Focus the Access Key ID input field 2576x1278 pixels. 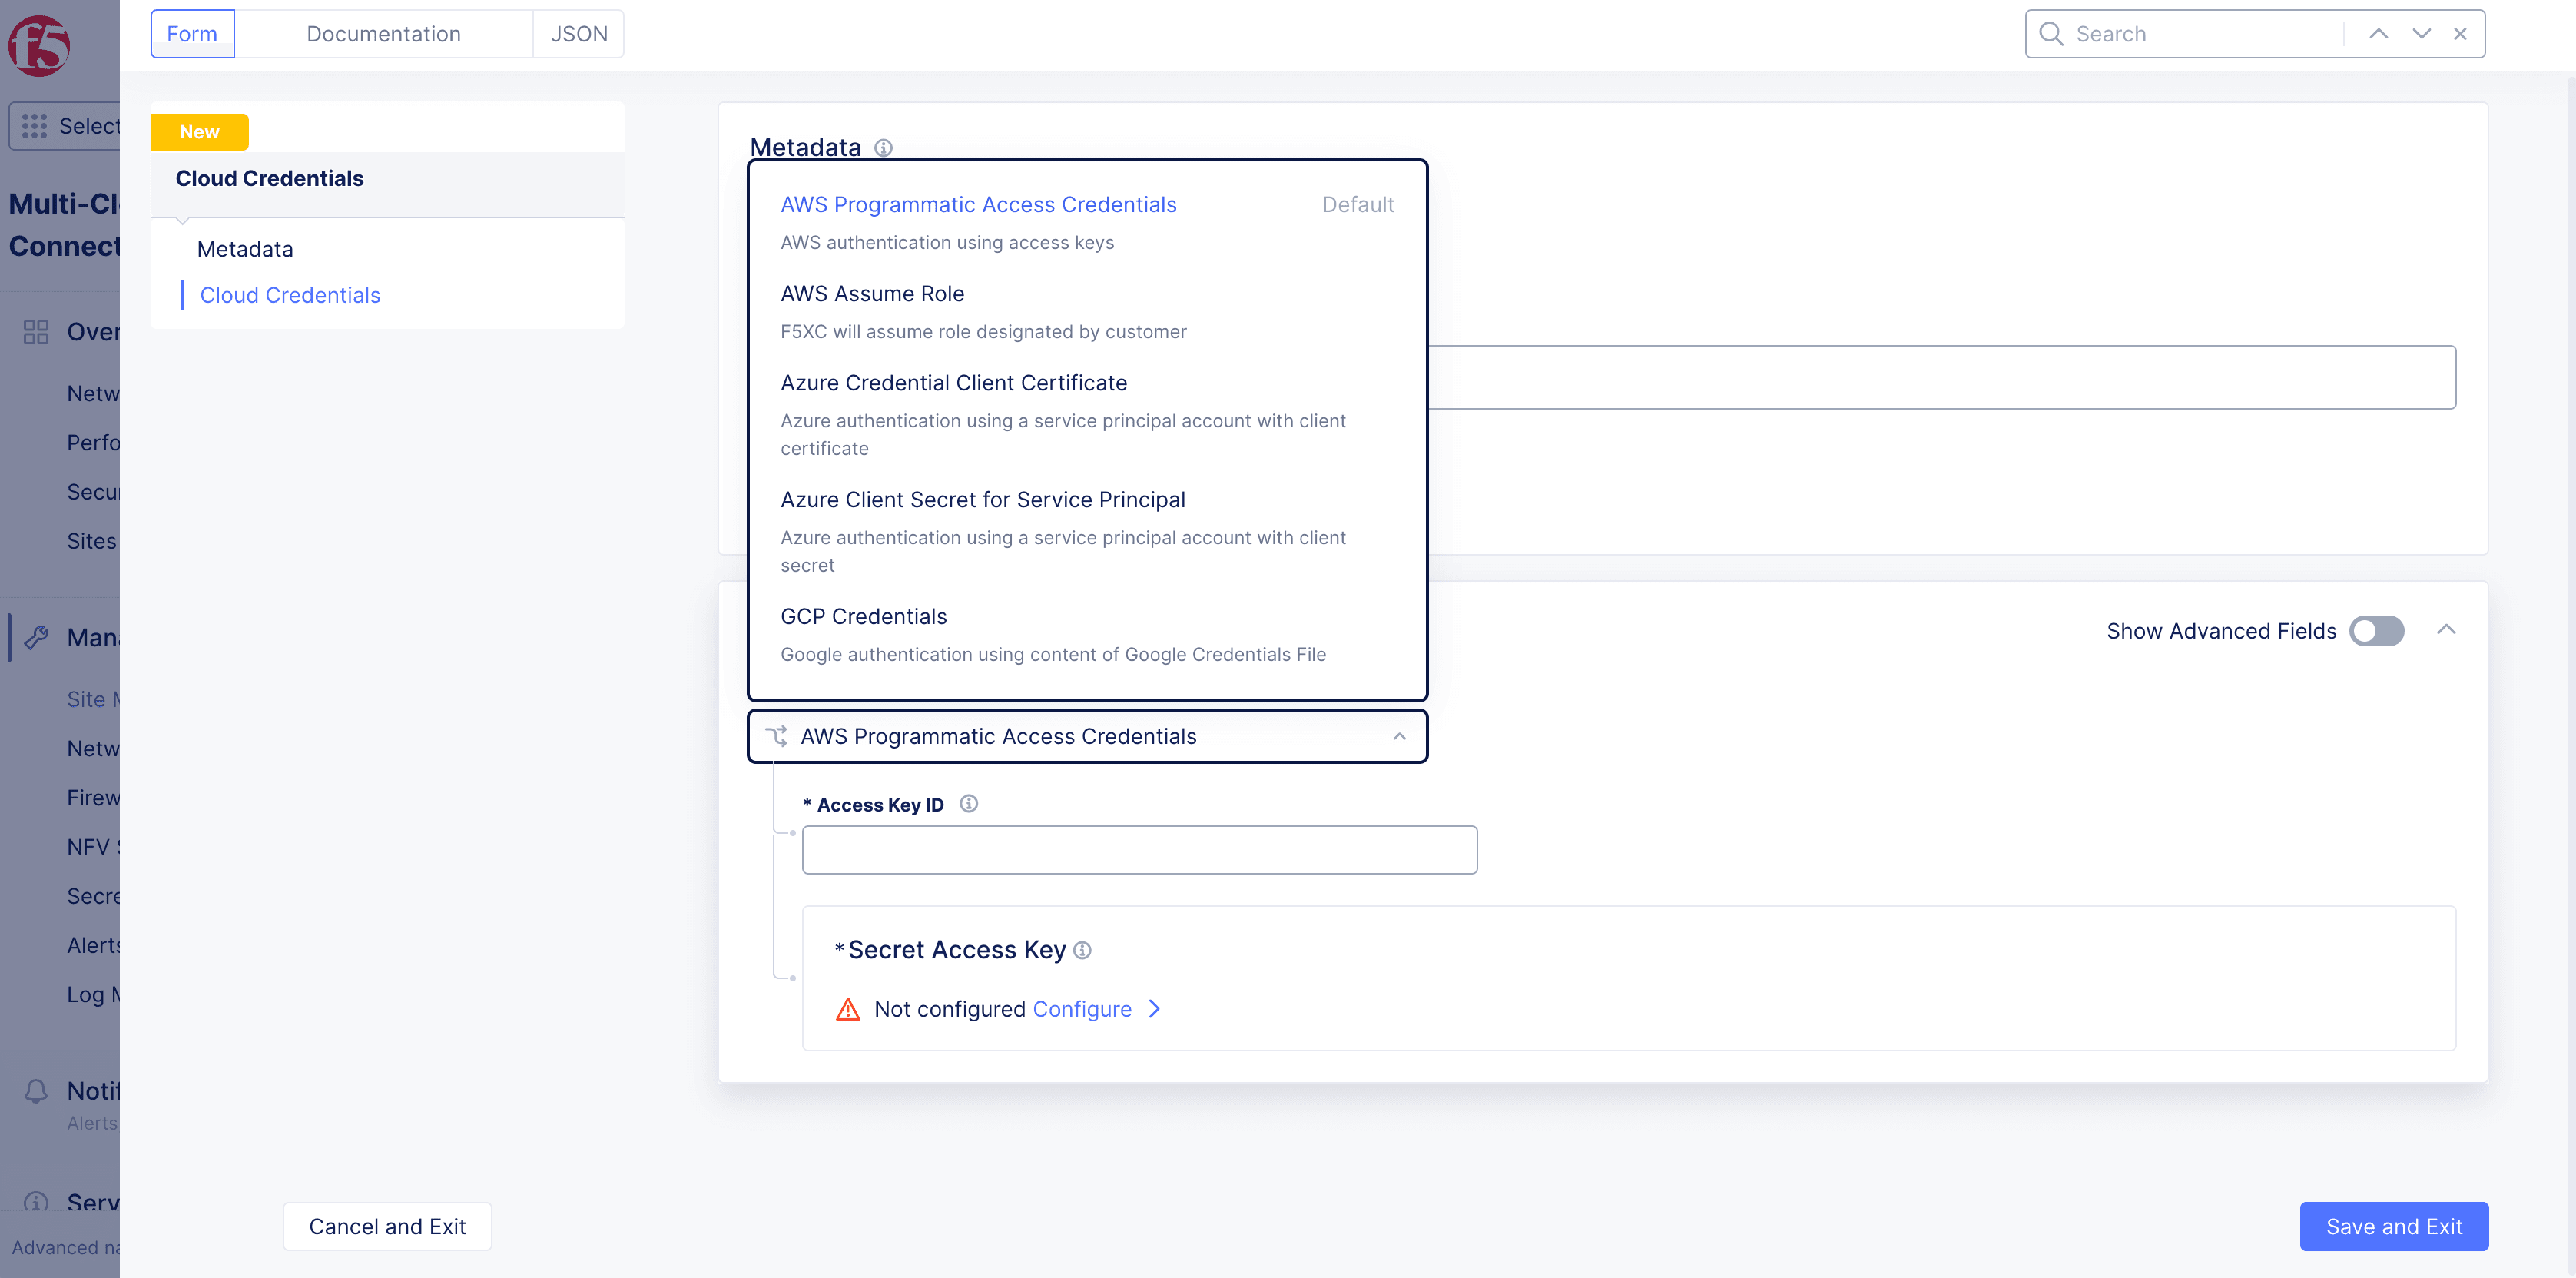pyautogui.click(x=1139, y=850)
